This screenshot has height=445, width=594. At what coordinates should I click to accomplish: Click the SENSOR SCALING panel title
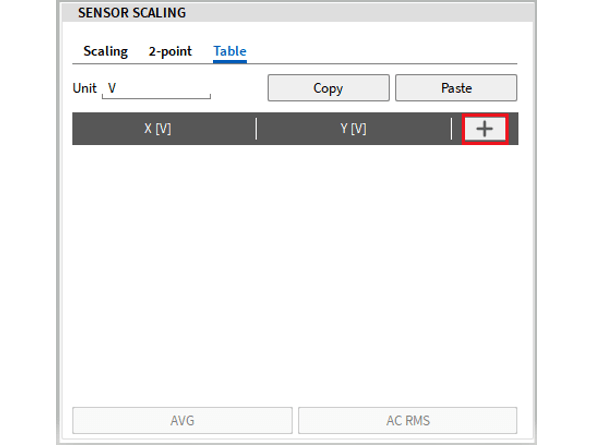click(x=132, y=13)
